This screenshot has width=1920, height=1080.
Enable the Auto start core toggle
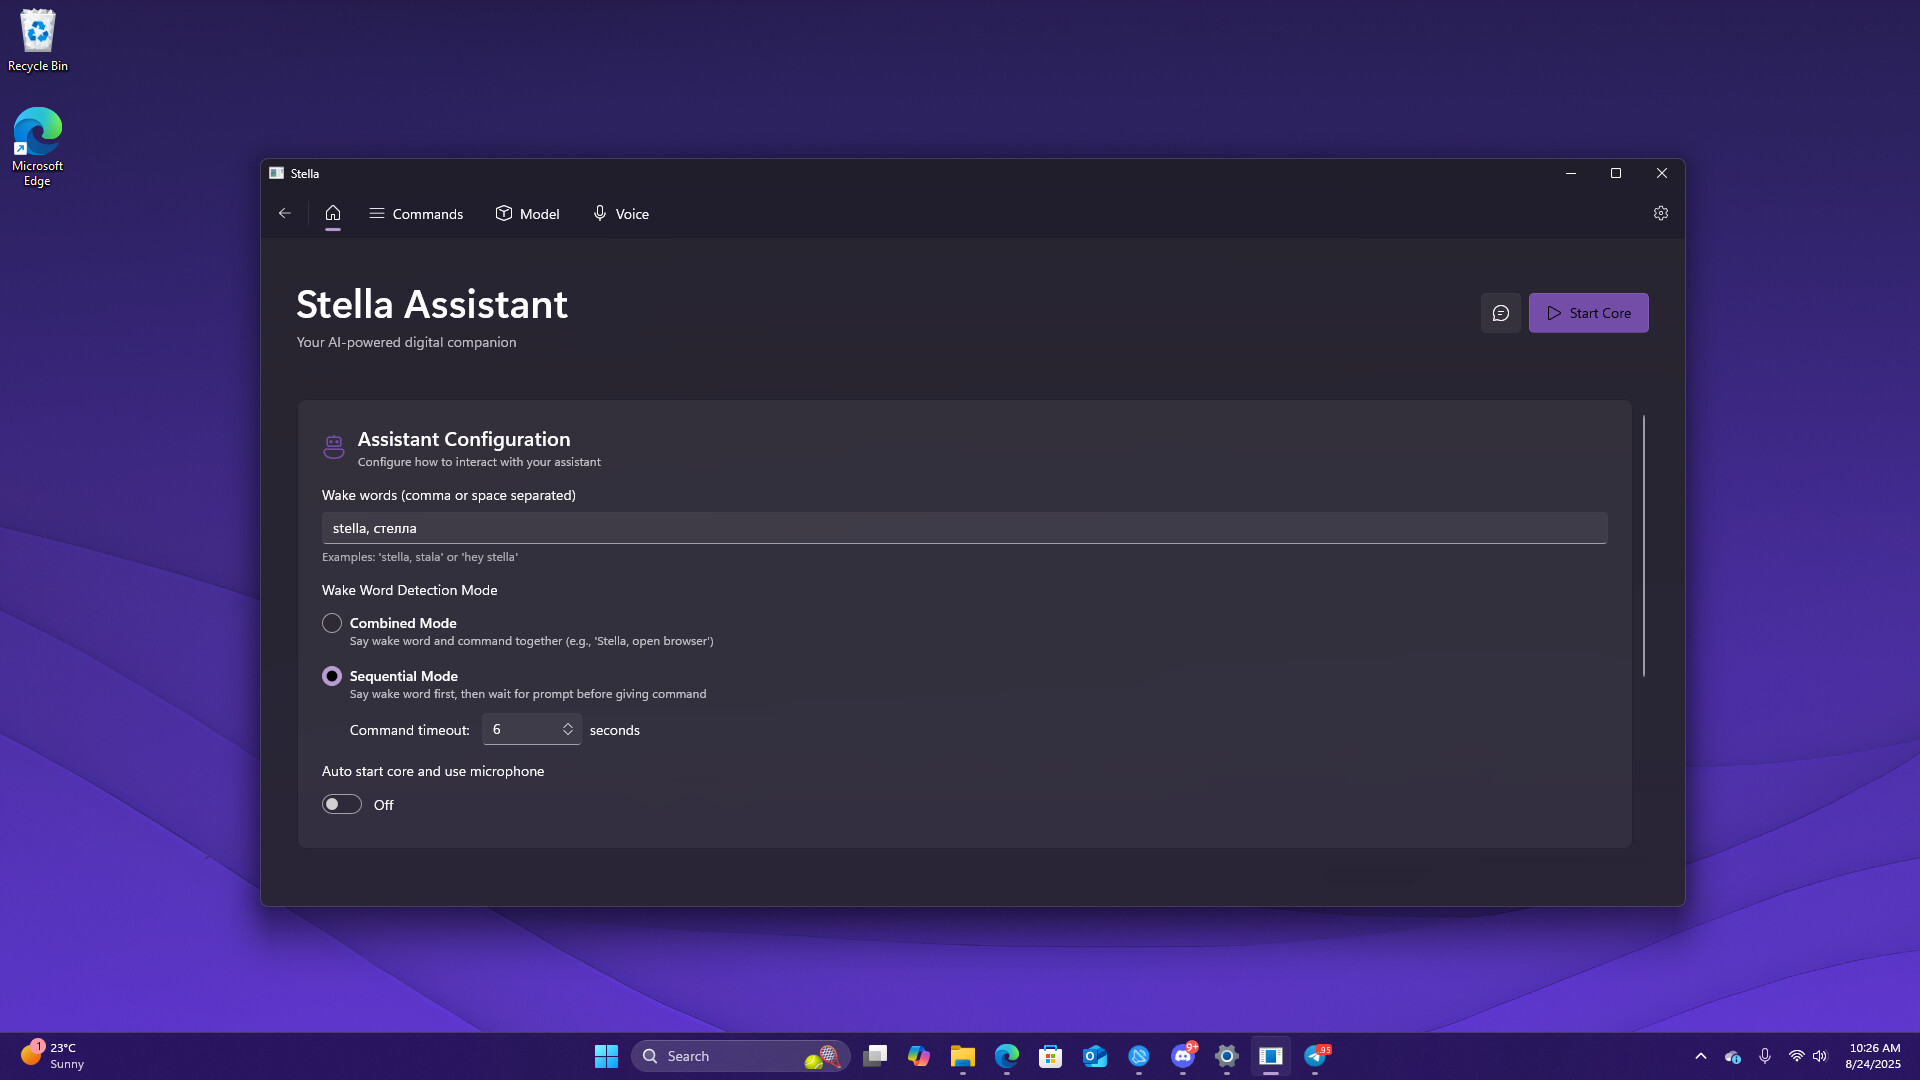click(341, 804)
